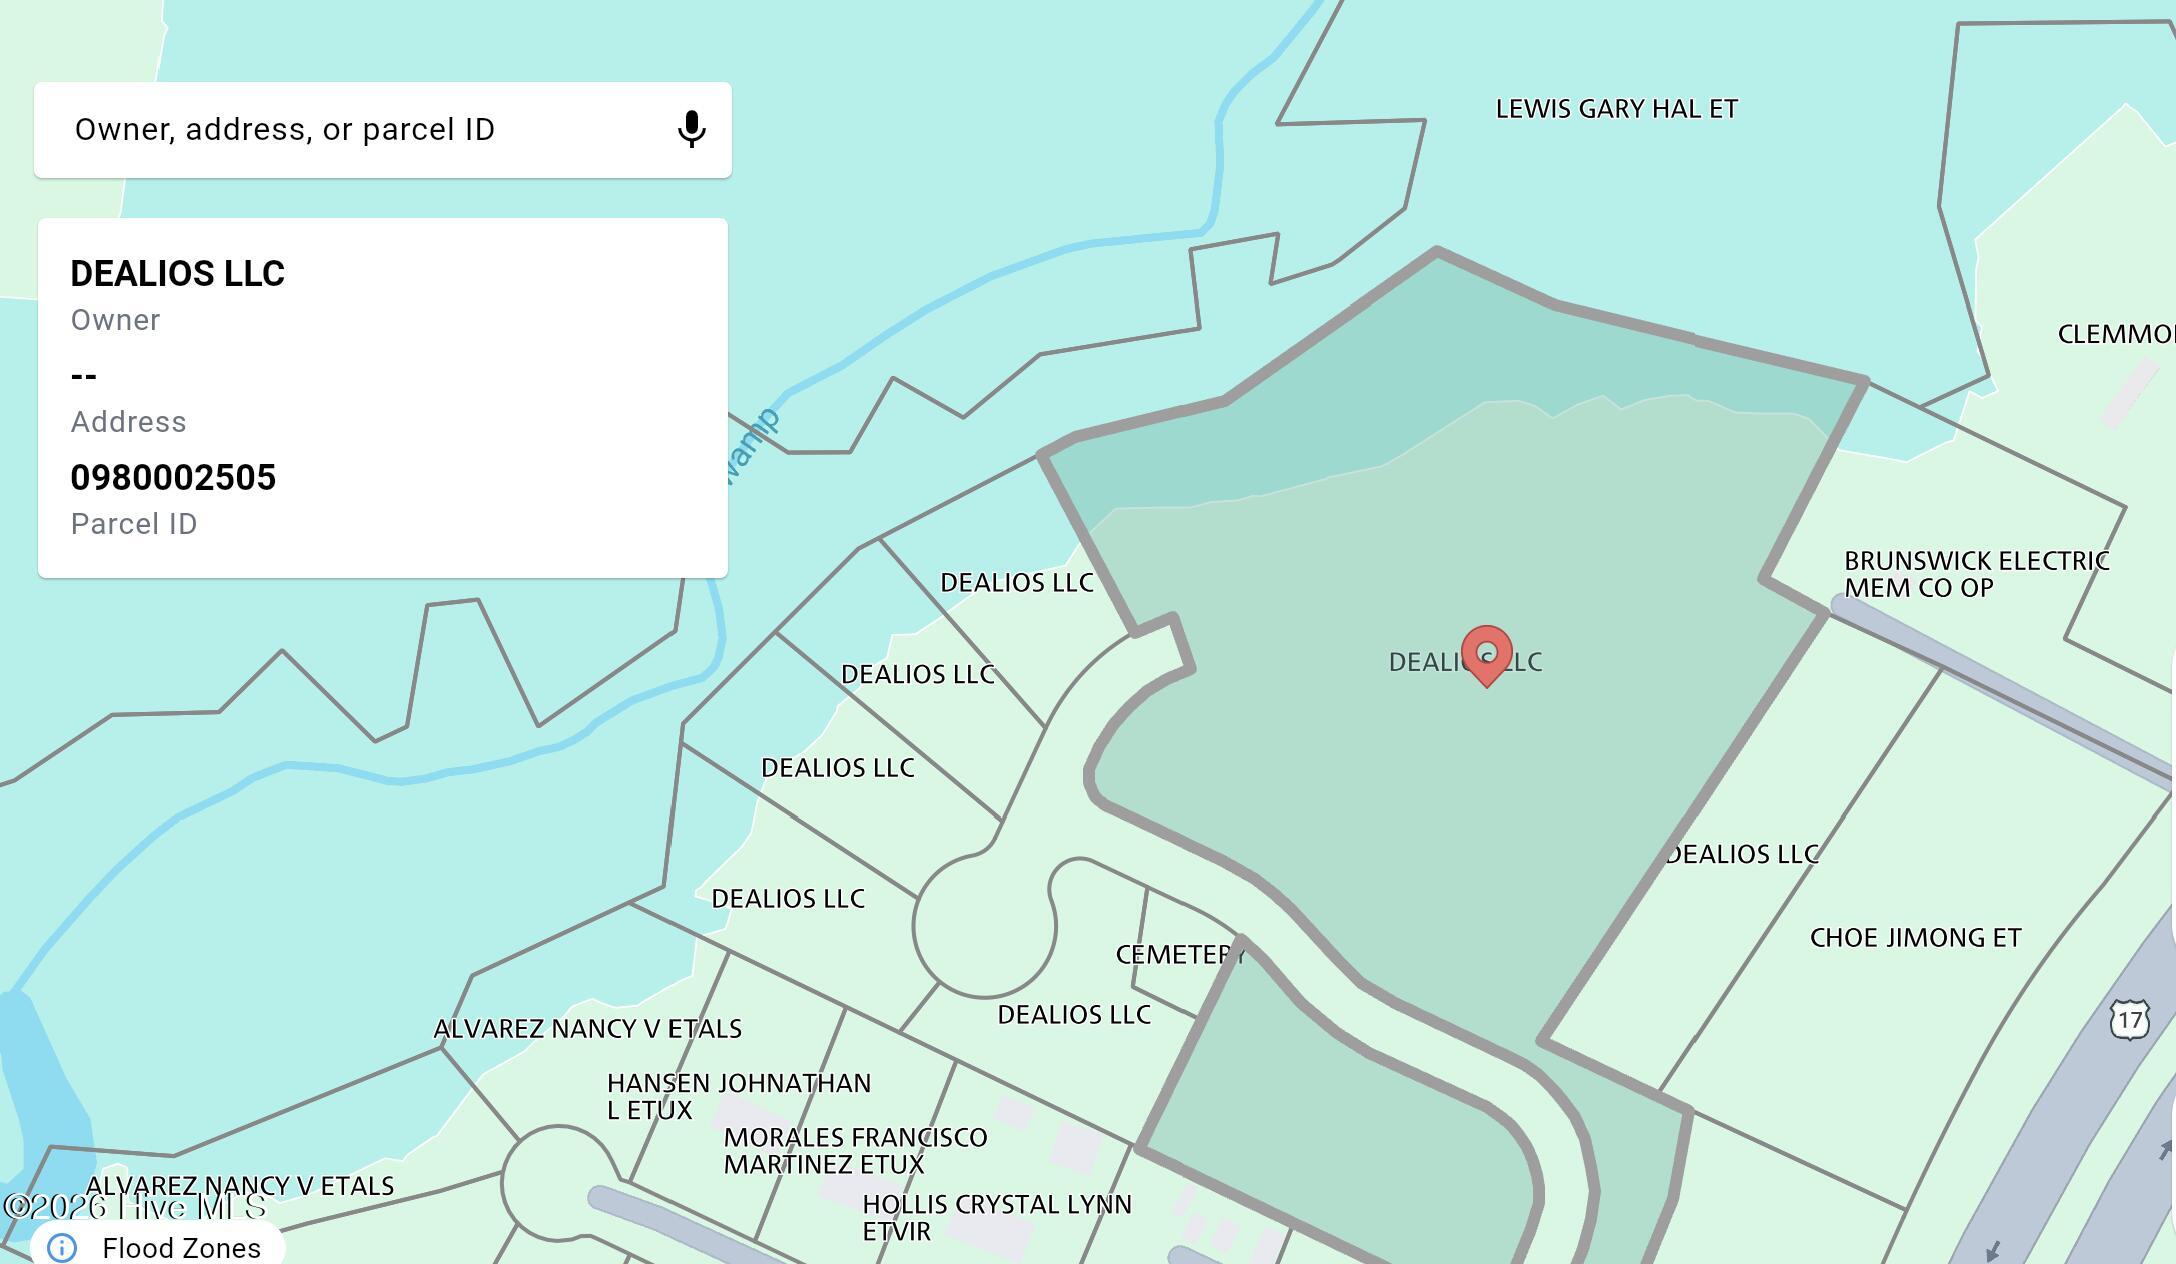Viewport: 2176px width, 1264px height.
Task: Select the HOLLIS CRYSTAL LYNN ETVIR parcel
Action: pos(996,1217)
